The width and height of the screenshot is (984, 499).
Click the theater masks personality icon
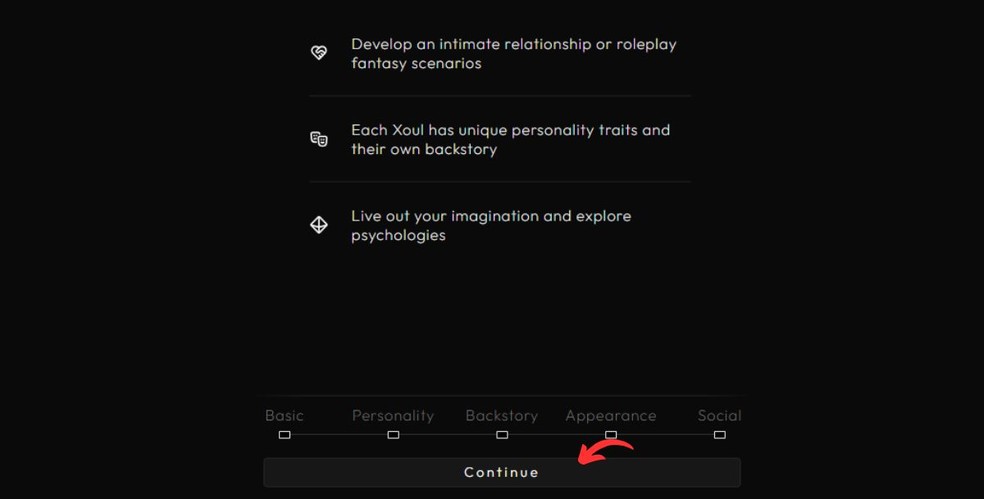pyautogui.click(x=319, y=139)
